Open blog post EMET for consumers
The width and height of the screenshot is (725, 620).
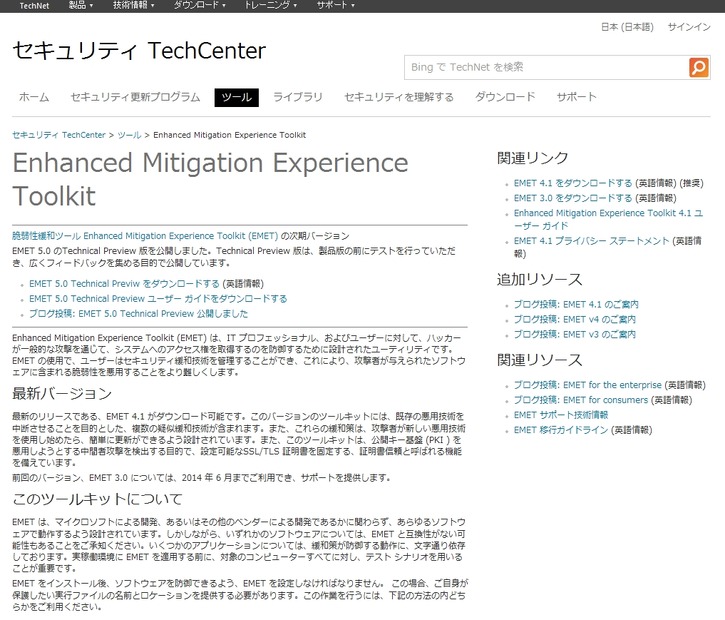(581, 400)
